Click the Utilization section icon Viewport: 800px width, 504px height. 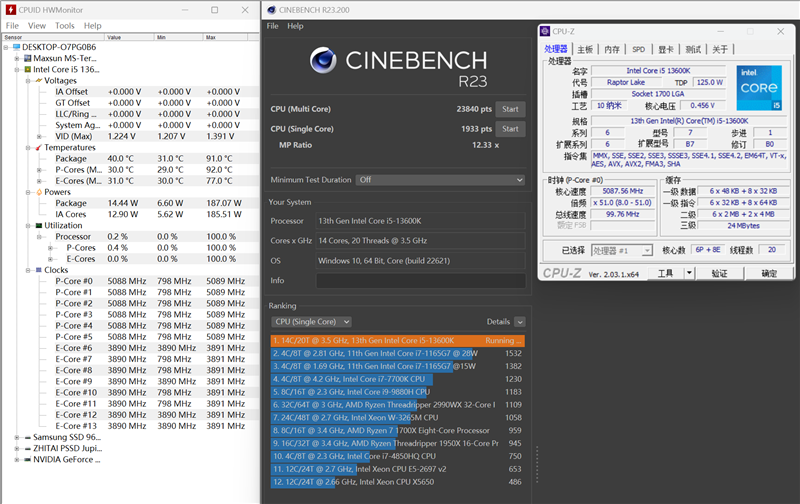pos(39,225)
